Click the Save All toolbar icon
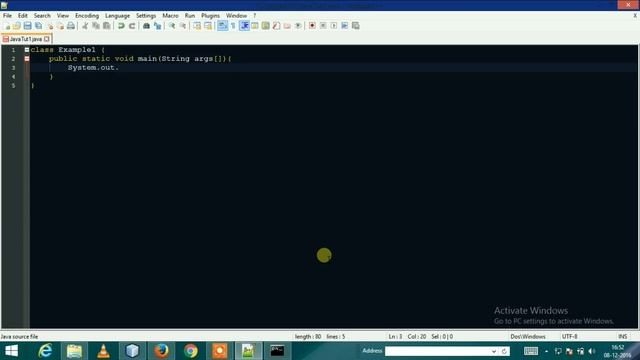The image size is (640, 360). coord(38,26)
